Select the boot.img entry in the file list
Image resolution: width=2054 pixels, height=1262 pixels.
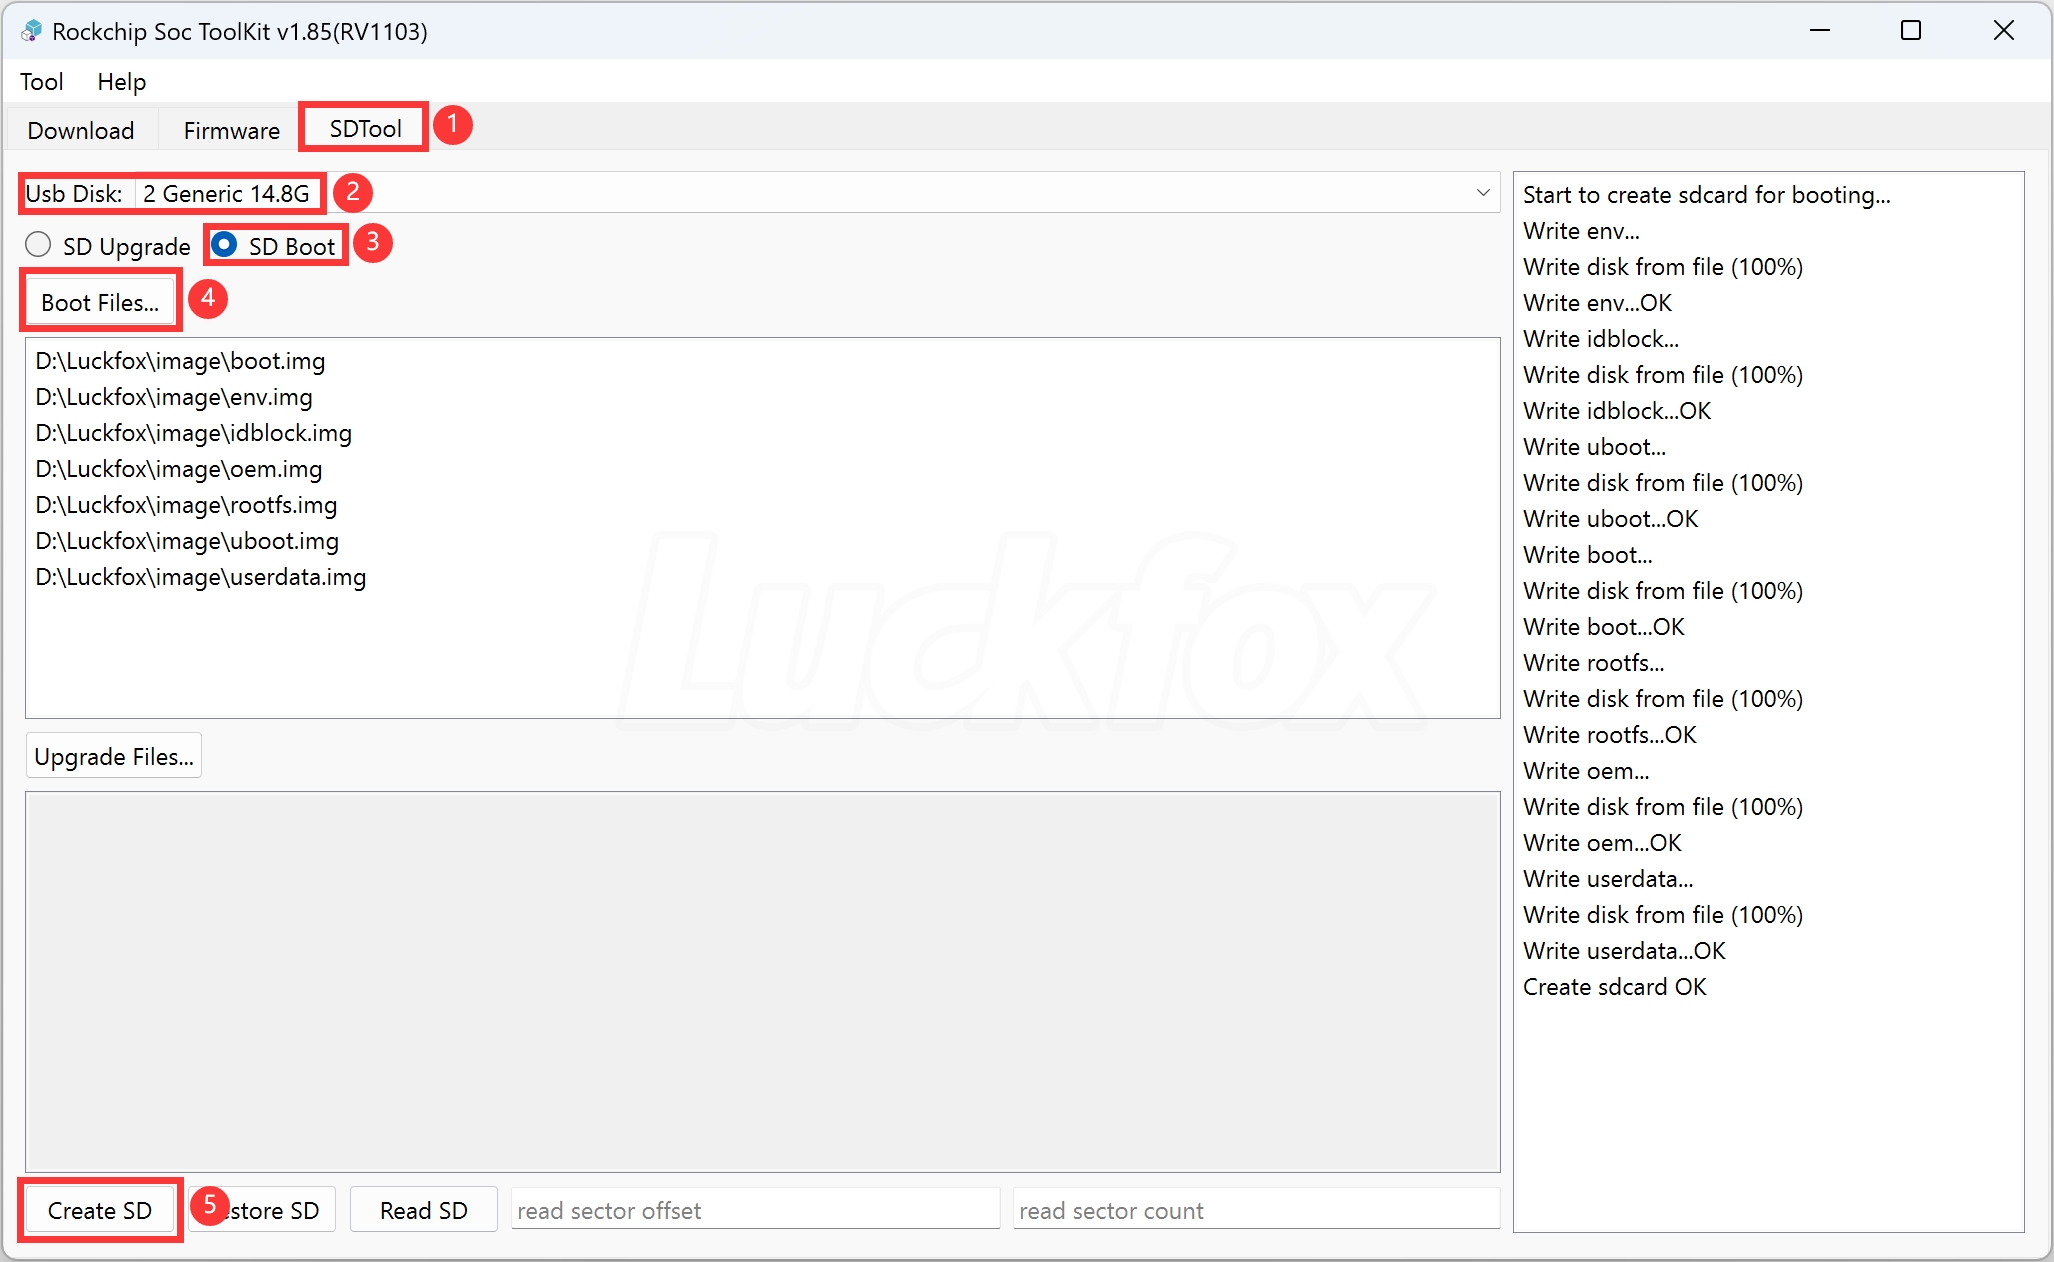(180, 361)
